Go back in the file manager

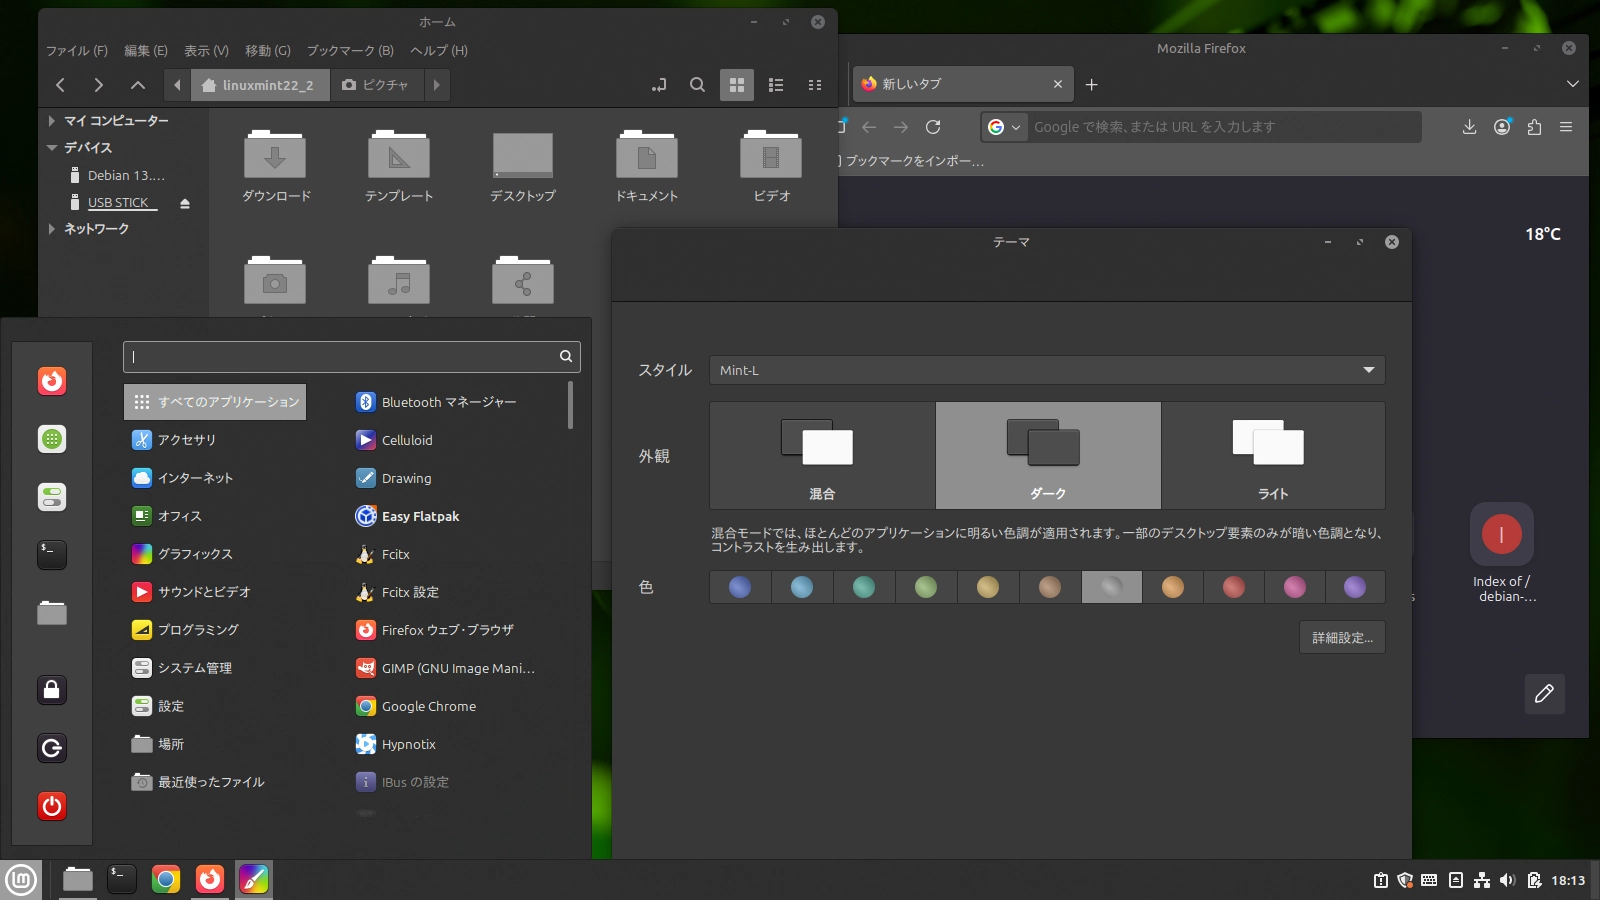point(61,85)
